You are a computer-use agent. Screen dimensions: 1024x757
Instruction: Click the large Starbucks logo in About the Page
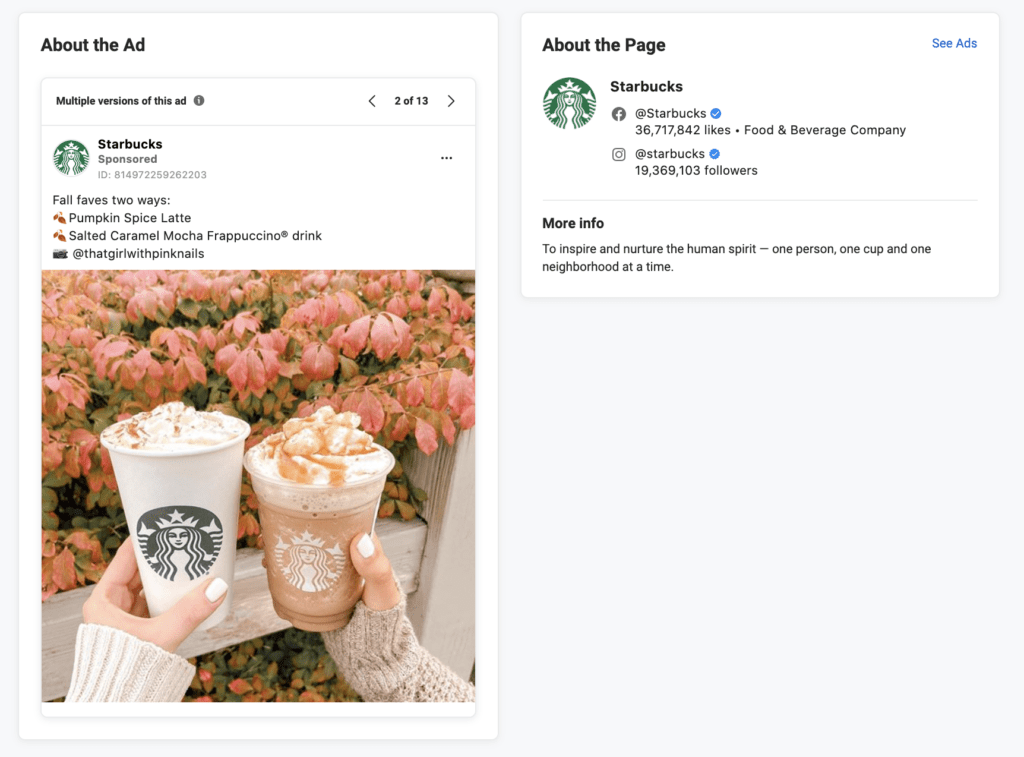tap(569, 103)
